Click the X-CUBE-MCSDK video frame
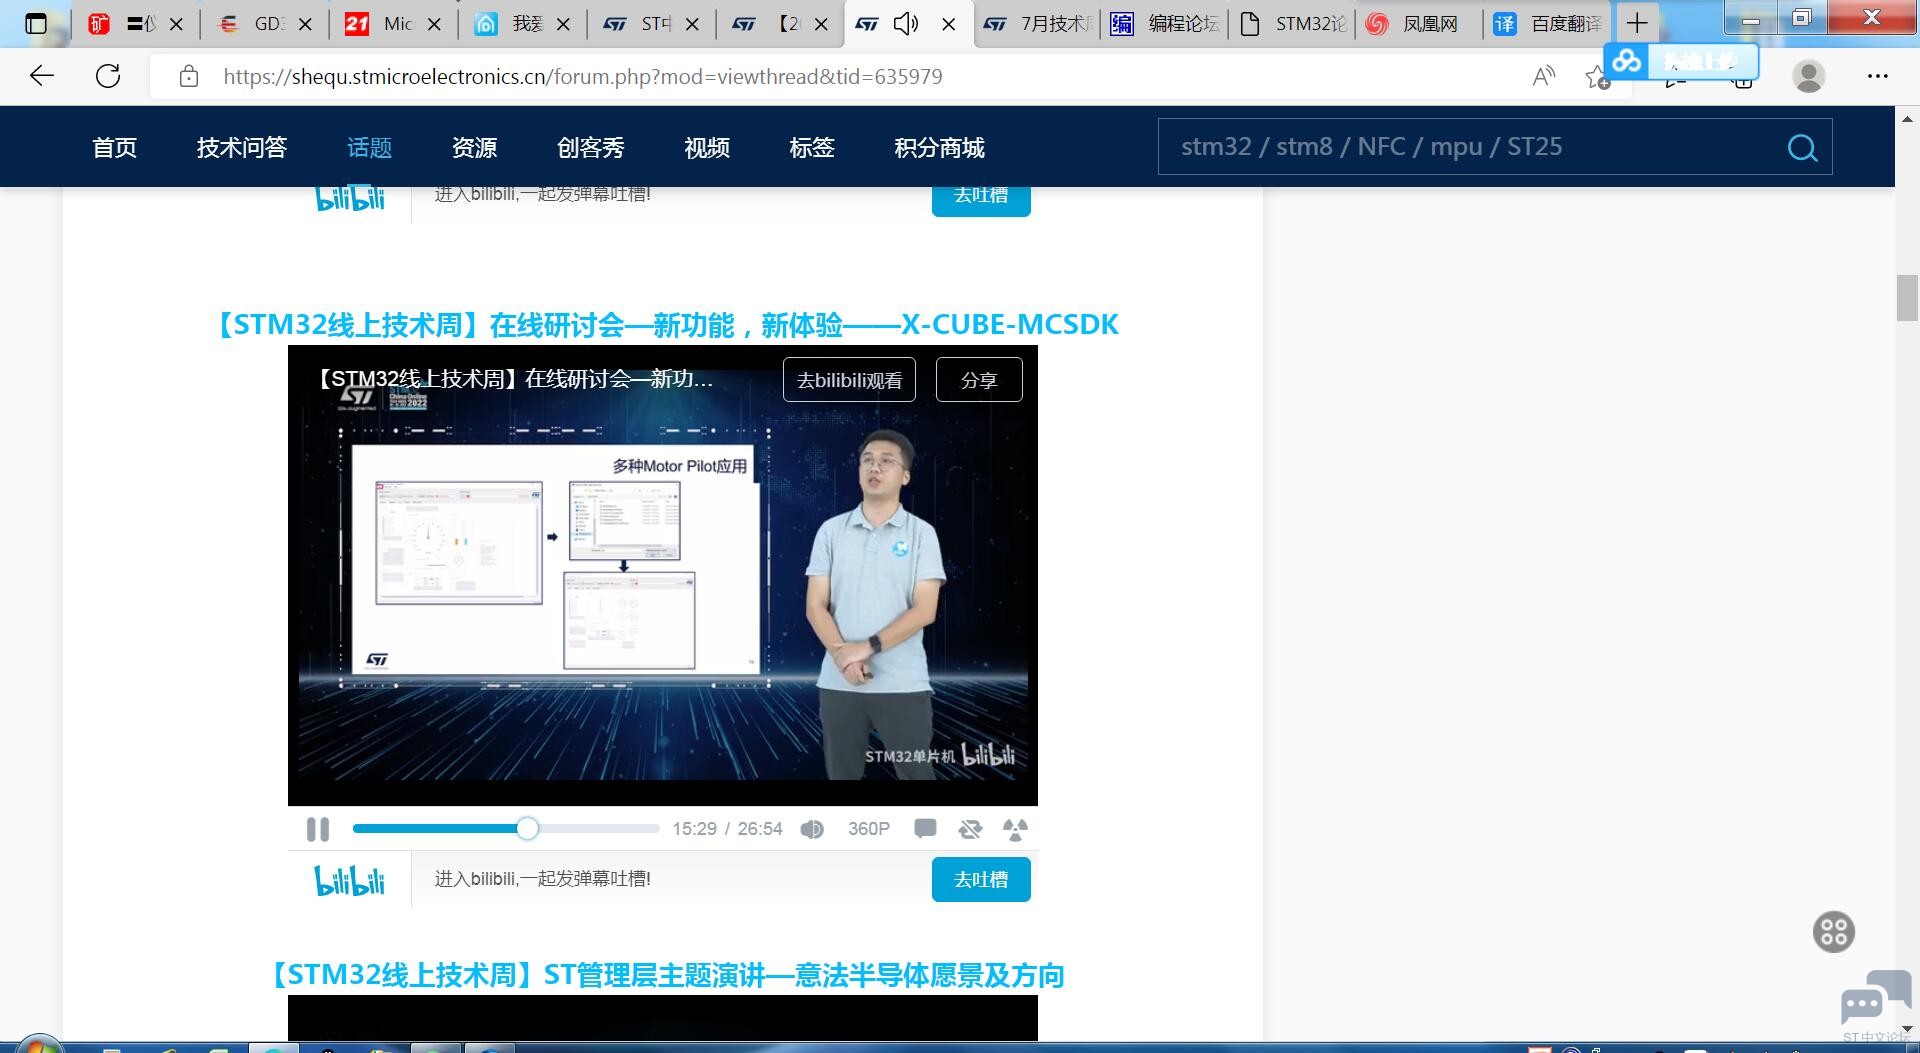Image resolution: width=1920 pixels, height=1053 pixels. (x=663, y=576)
